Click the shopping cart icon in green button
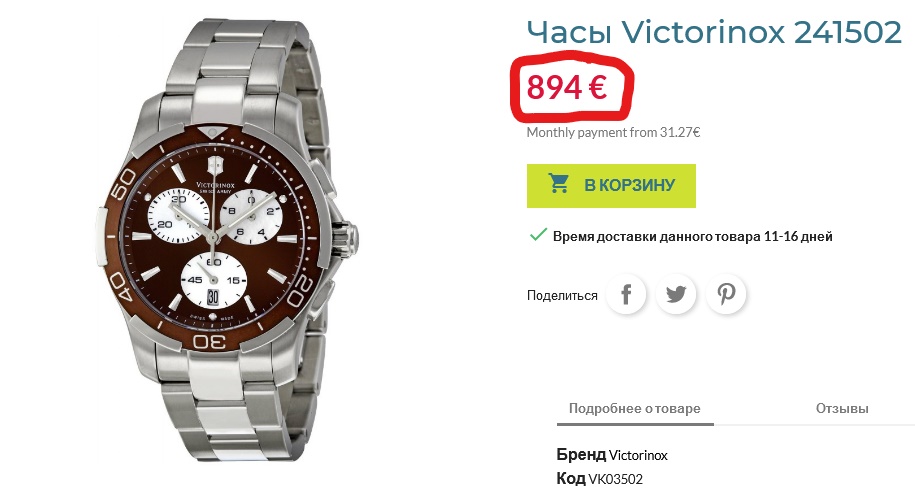The image size is (915, 502). pyautogui.click(x=558, y=184)
